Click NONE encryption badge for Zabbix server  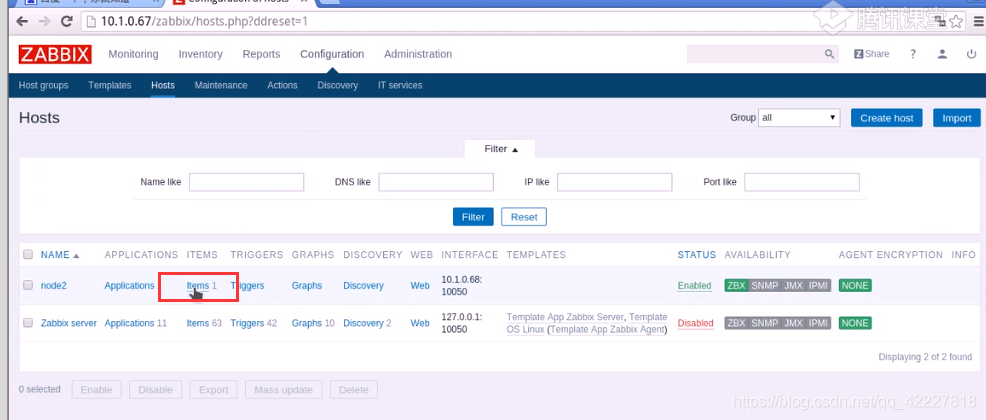[x=855, y=323]
